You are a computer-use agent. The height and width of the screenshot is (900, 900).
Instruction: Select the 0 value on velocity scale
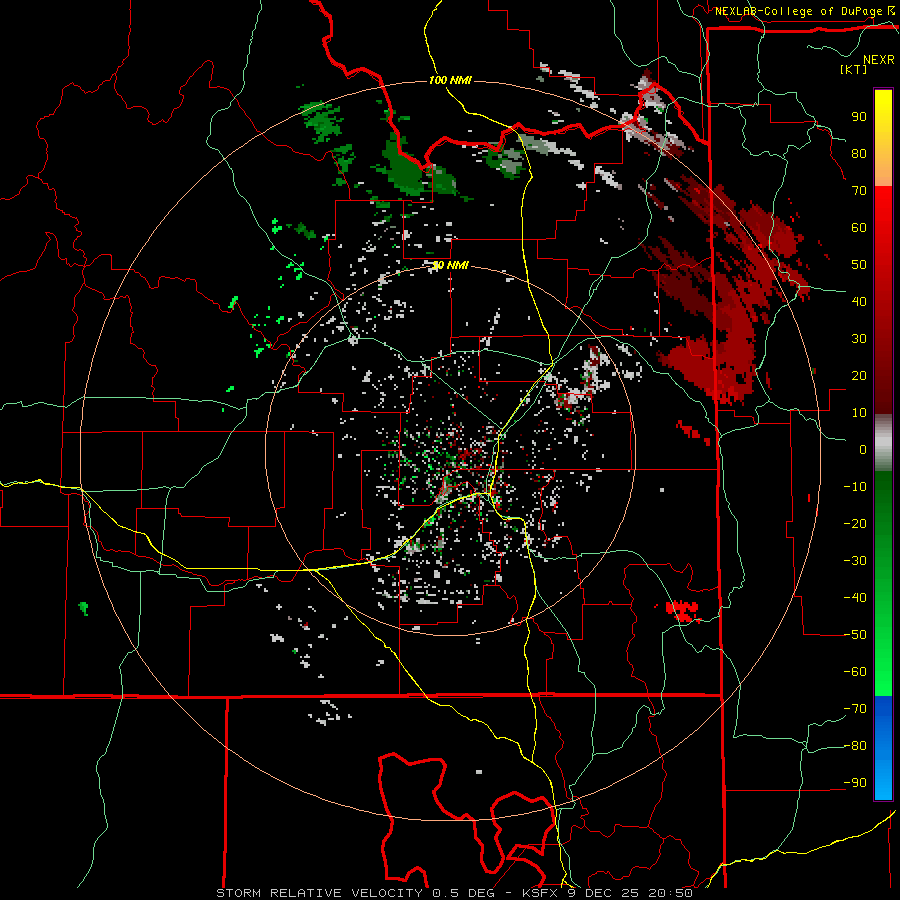pos(863,450)
